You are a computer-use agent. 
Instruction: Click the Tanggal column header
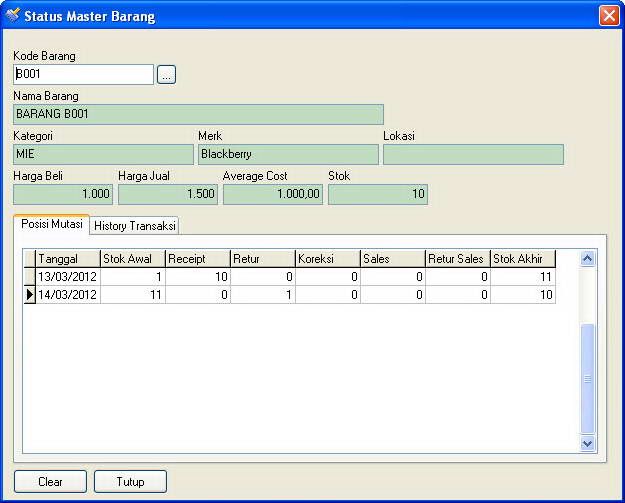[x=68, y=259]
